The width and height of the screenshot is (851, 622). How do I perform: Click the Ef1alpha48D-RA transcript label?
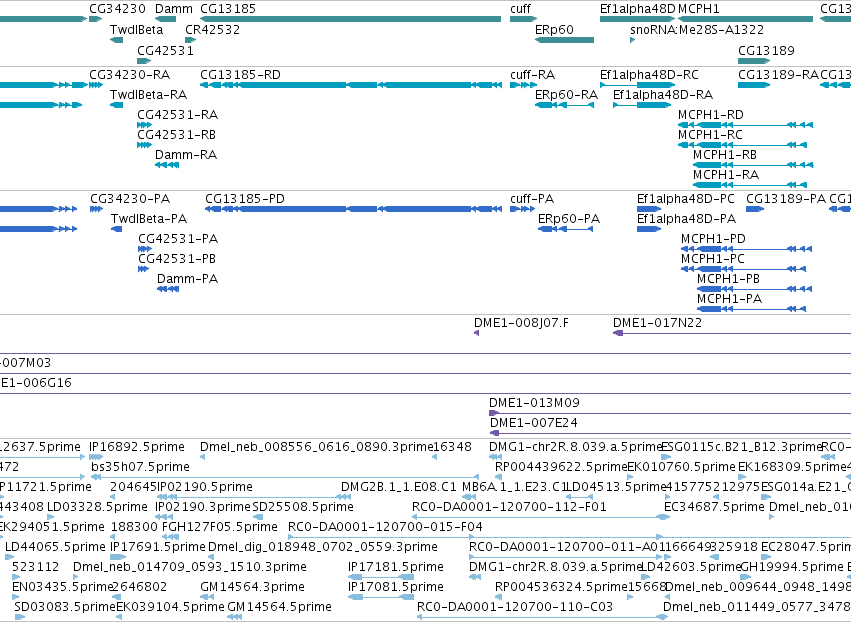pyautogui.click(x=663, y=94)
